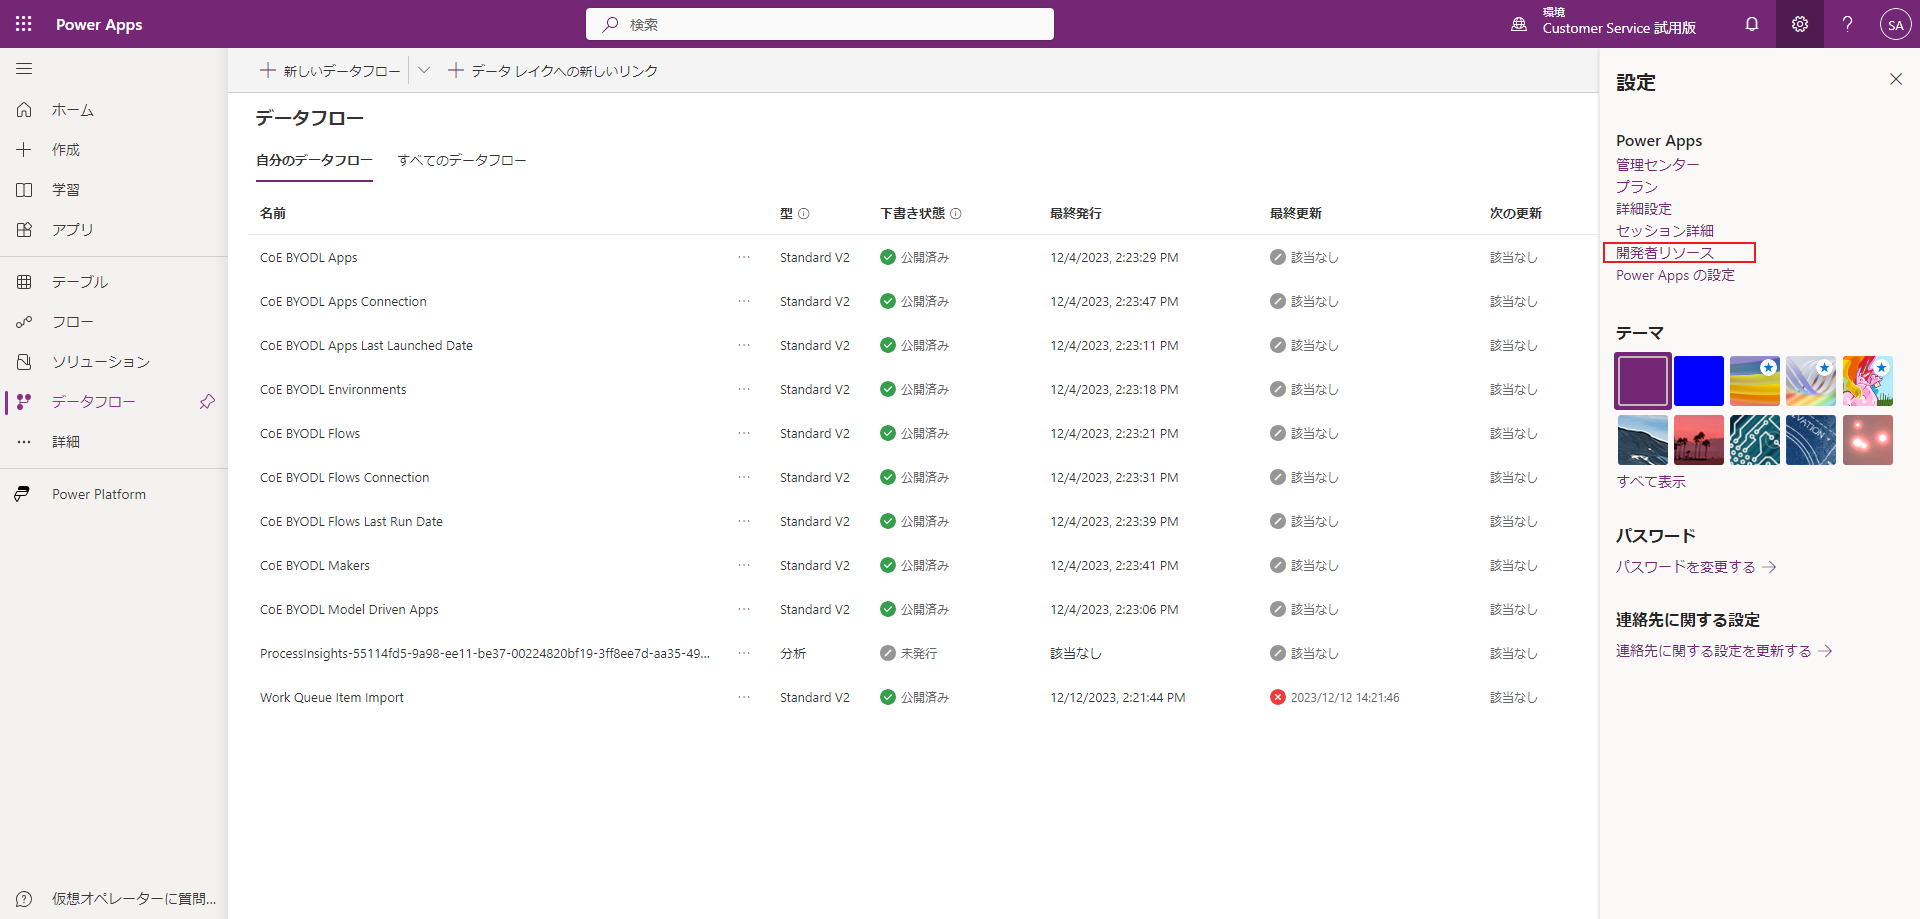Viewport: 1920px width, 919px height.
Task: Open the app launcher waffle icon
Action: pos(24,24)
